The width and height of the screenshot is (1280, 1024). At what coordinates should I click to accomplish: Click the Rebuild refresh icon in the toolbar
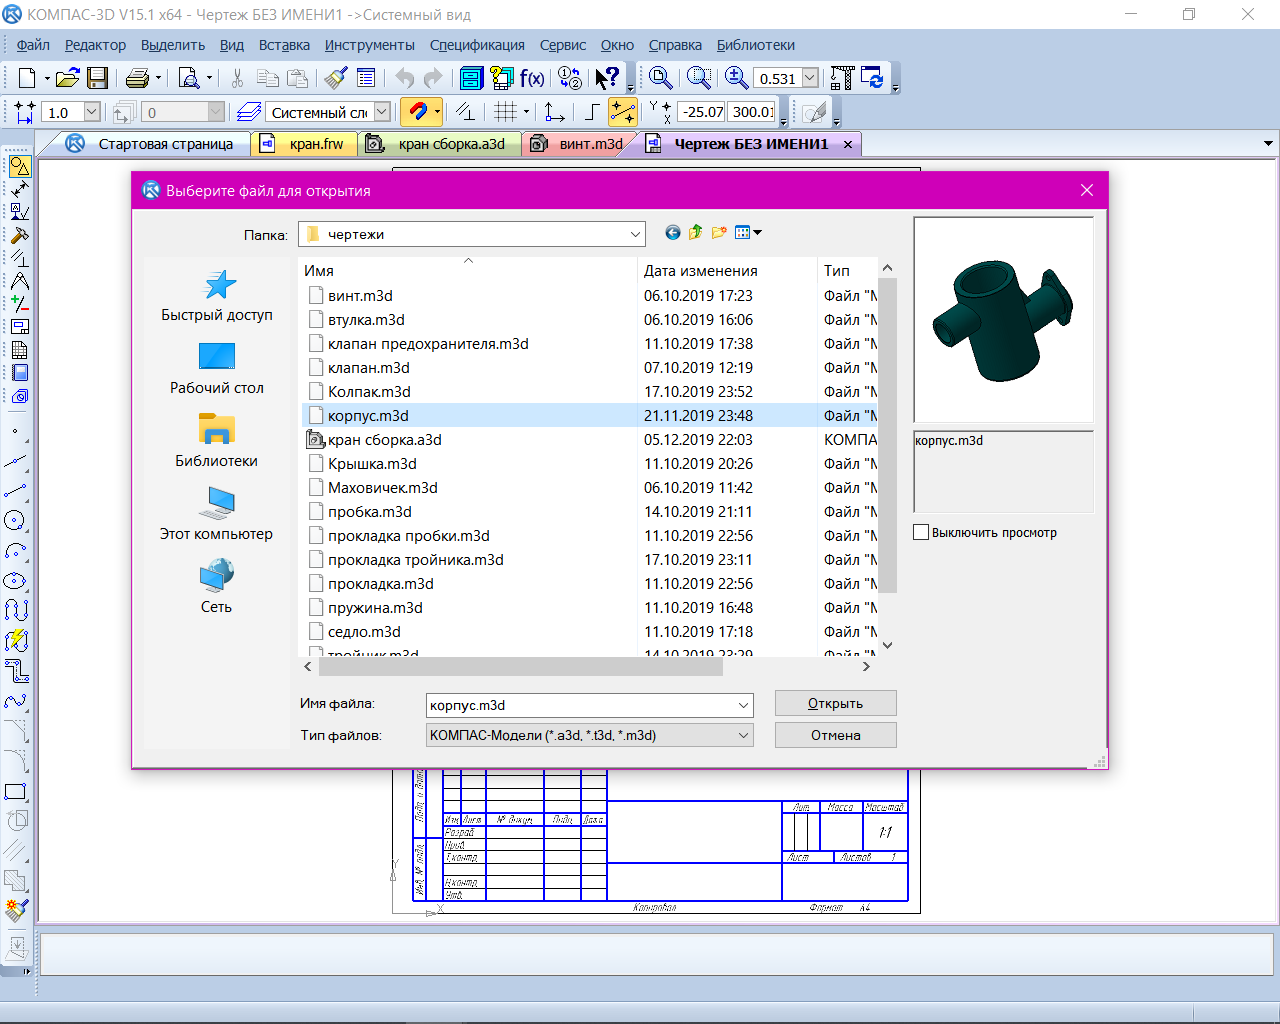click(x=872, y=78)
